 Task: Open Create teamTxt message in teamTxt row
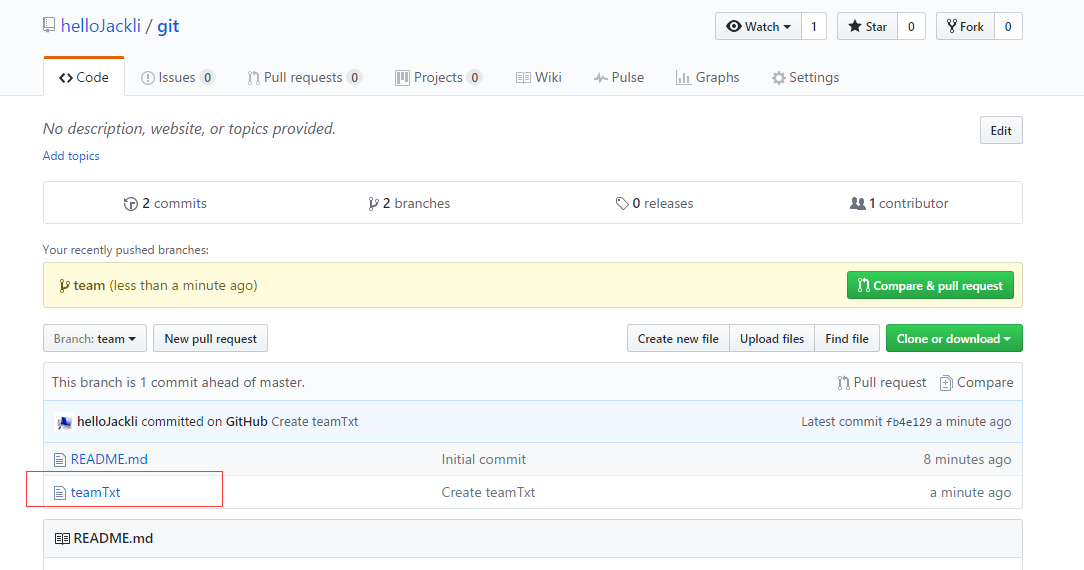coord(488,493)
